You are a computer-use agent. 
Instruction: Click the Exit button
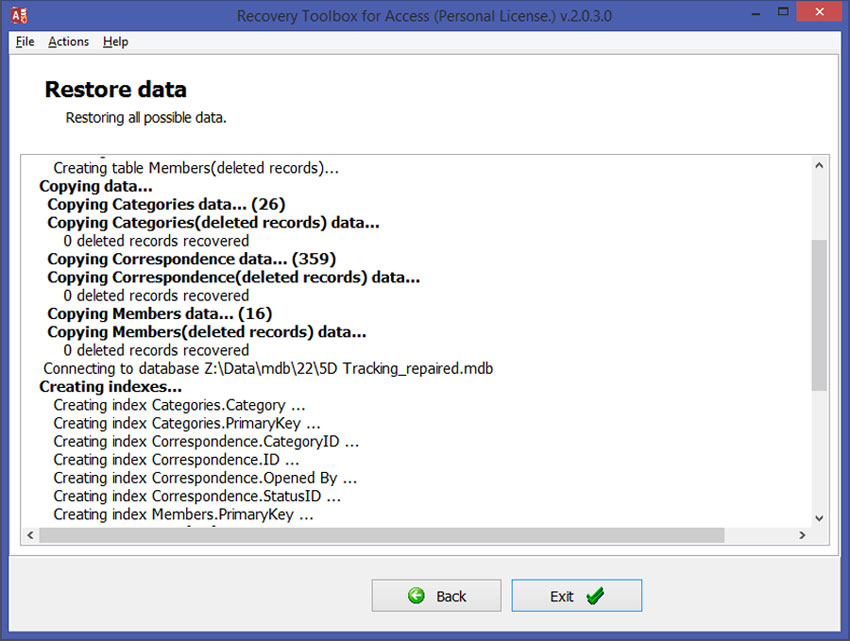pos(577,595)
